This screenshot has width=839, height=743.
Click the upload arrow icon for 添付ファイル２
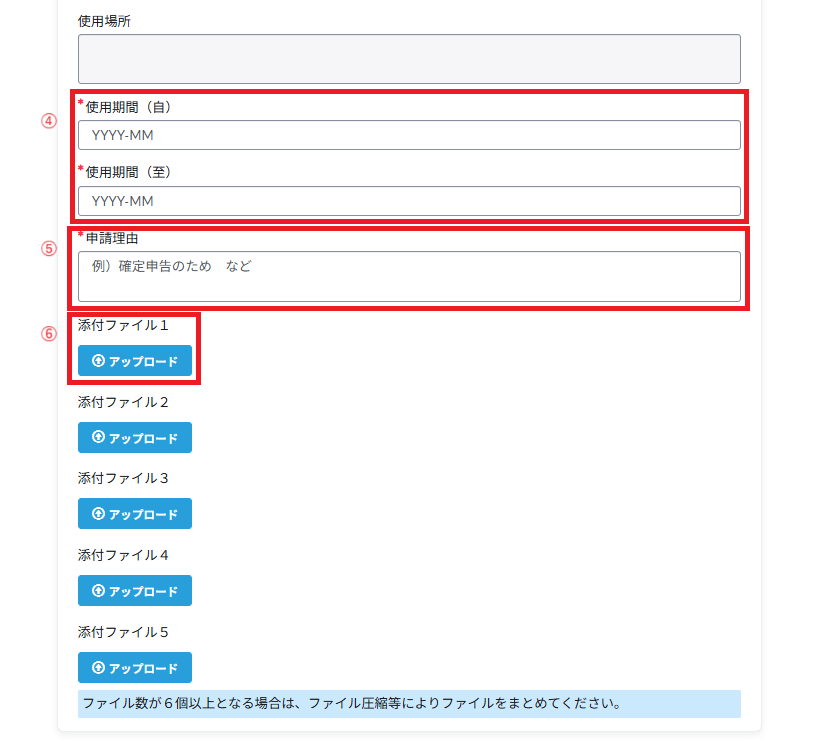[x=98, y=437]
